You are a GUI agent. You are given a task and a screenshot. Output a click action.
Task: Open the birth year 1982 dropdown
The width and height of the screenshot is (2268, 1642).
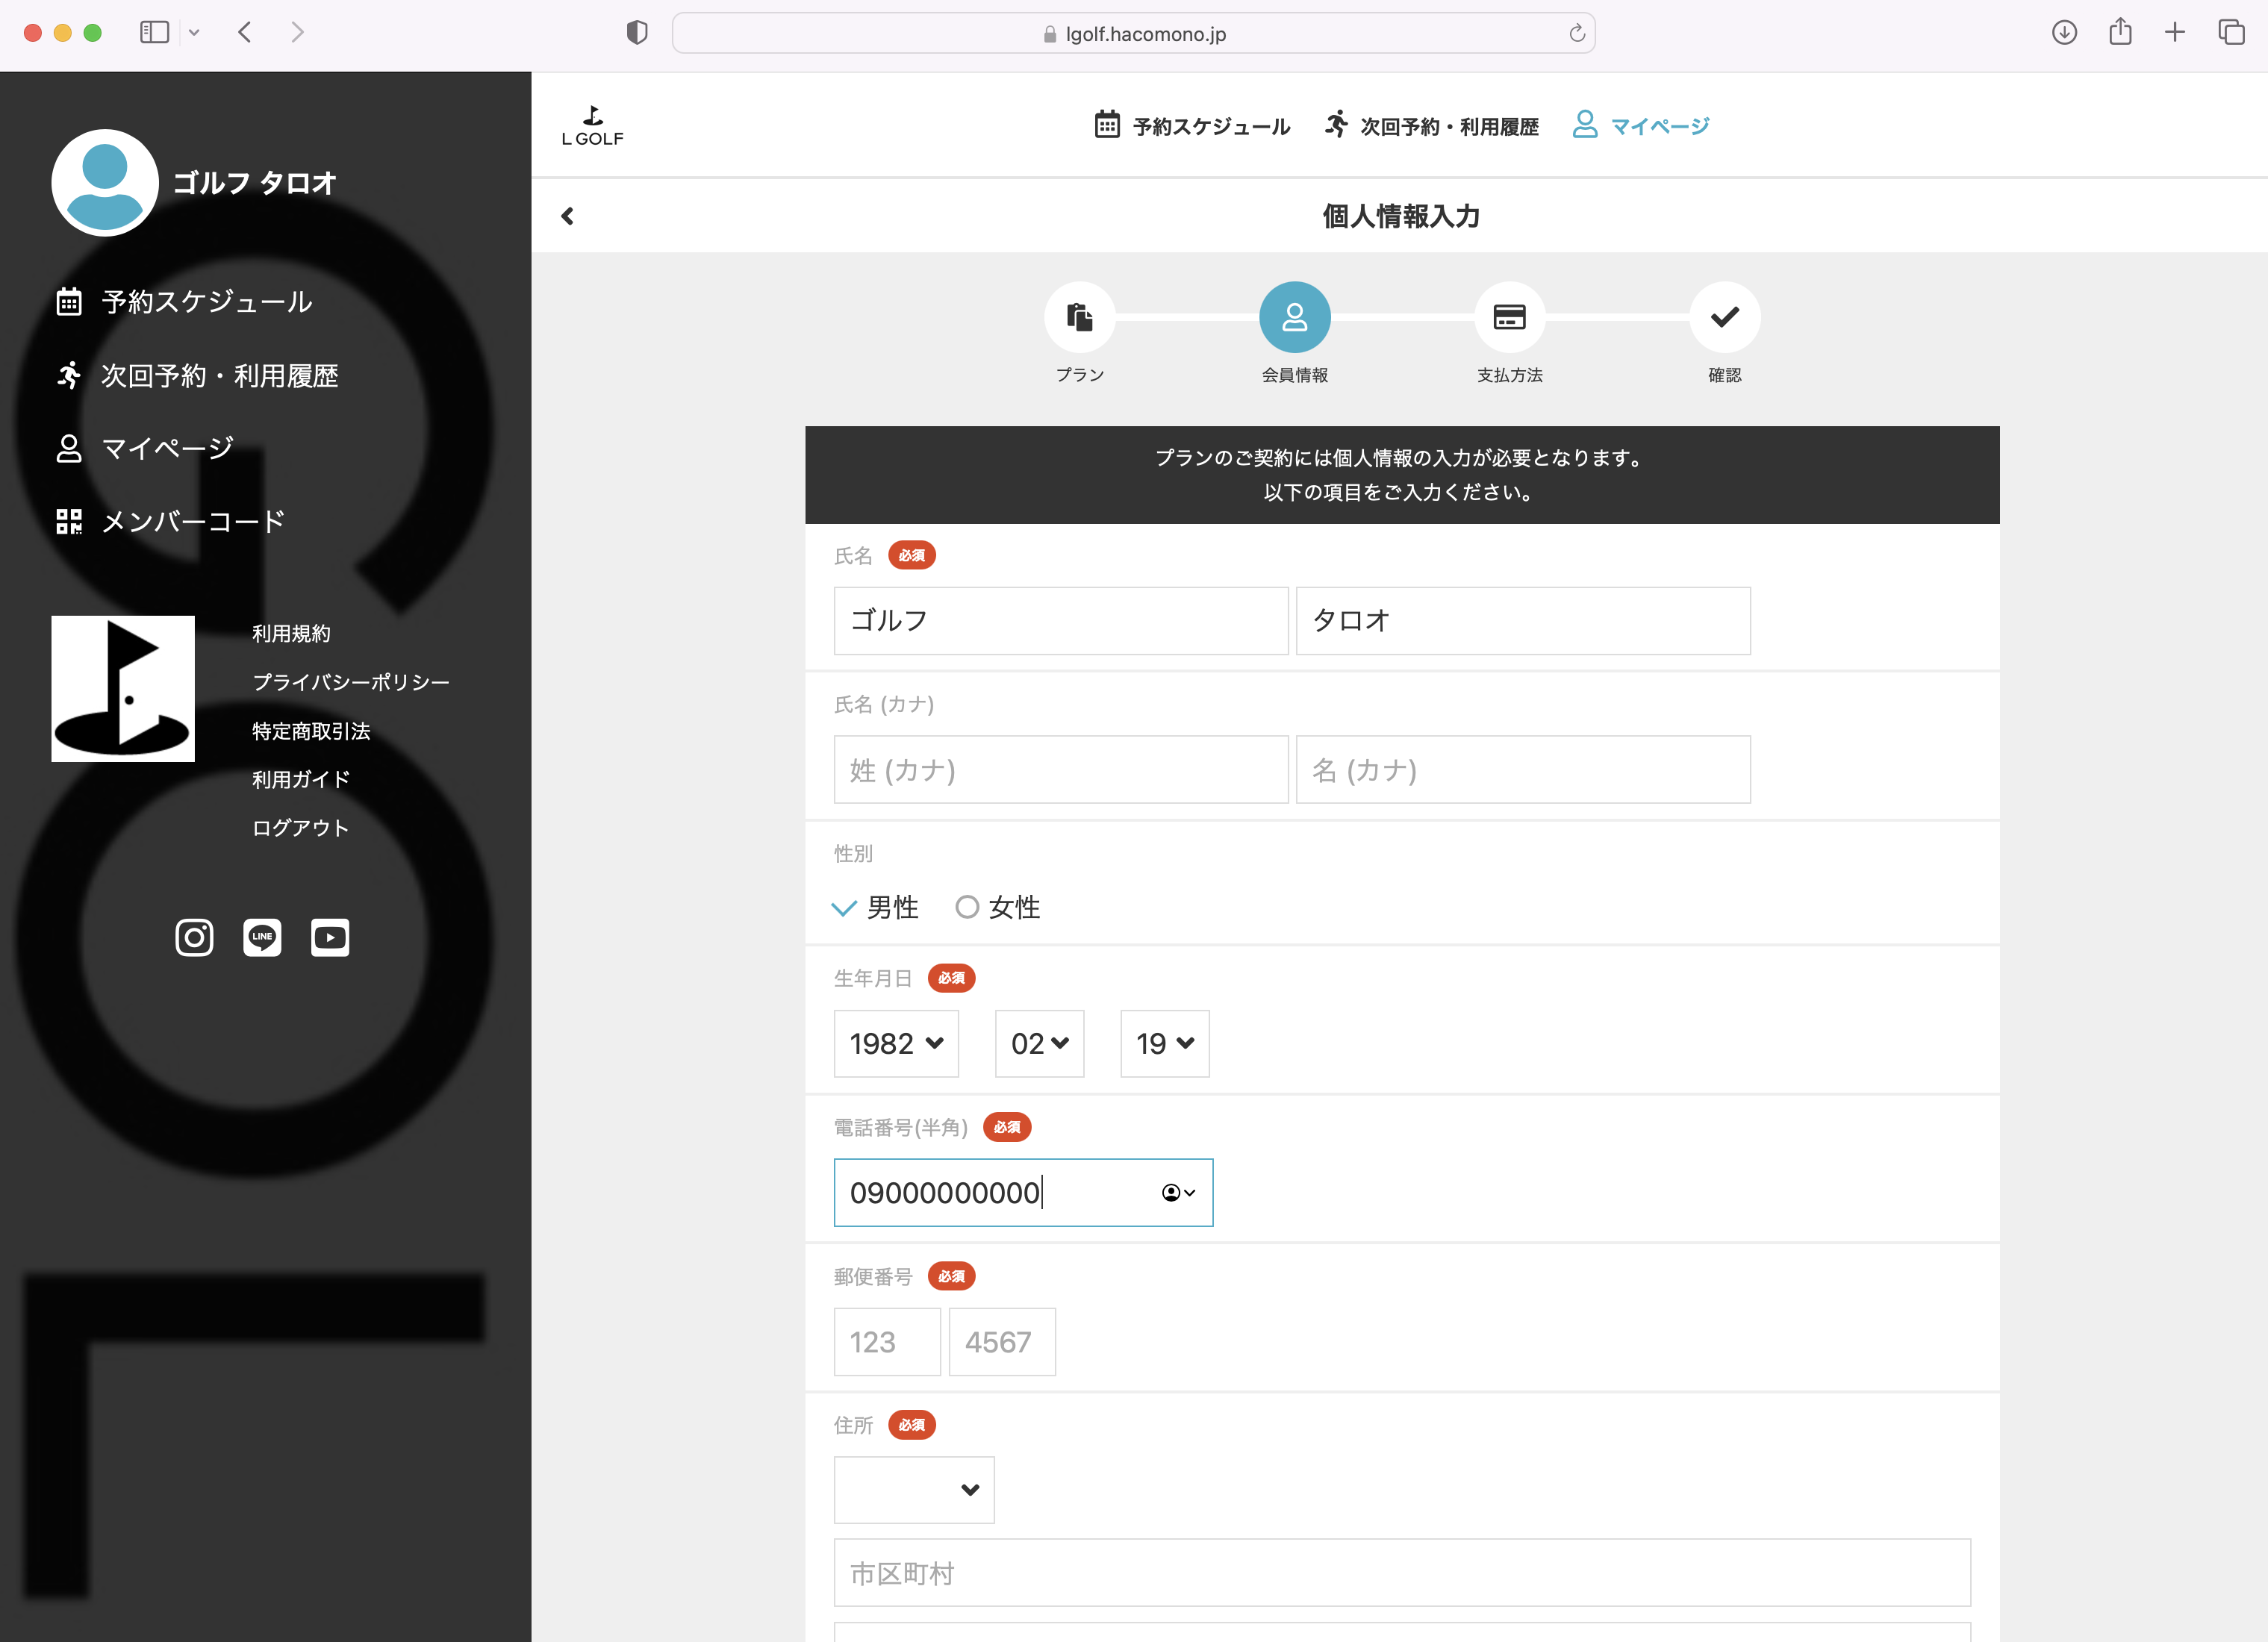[896, 1043]
